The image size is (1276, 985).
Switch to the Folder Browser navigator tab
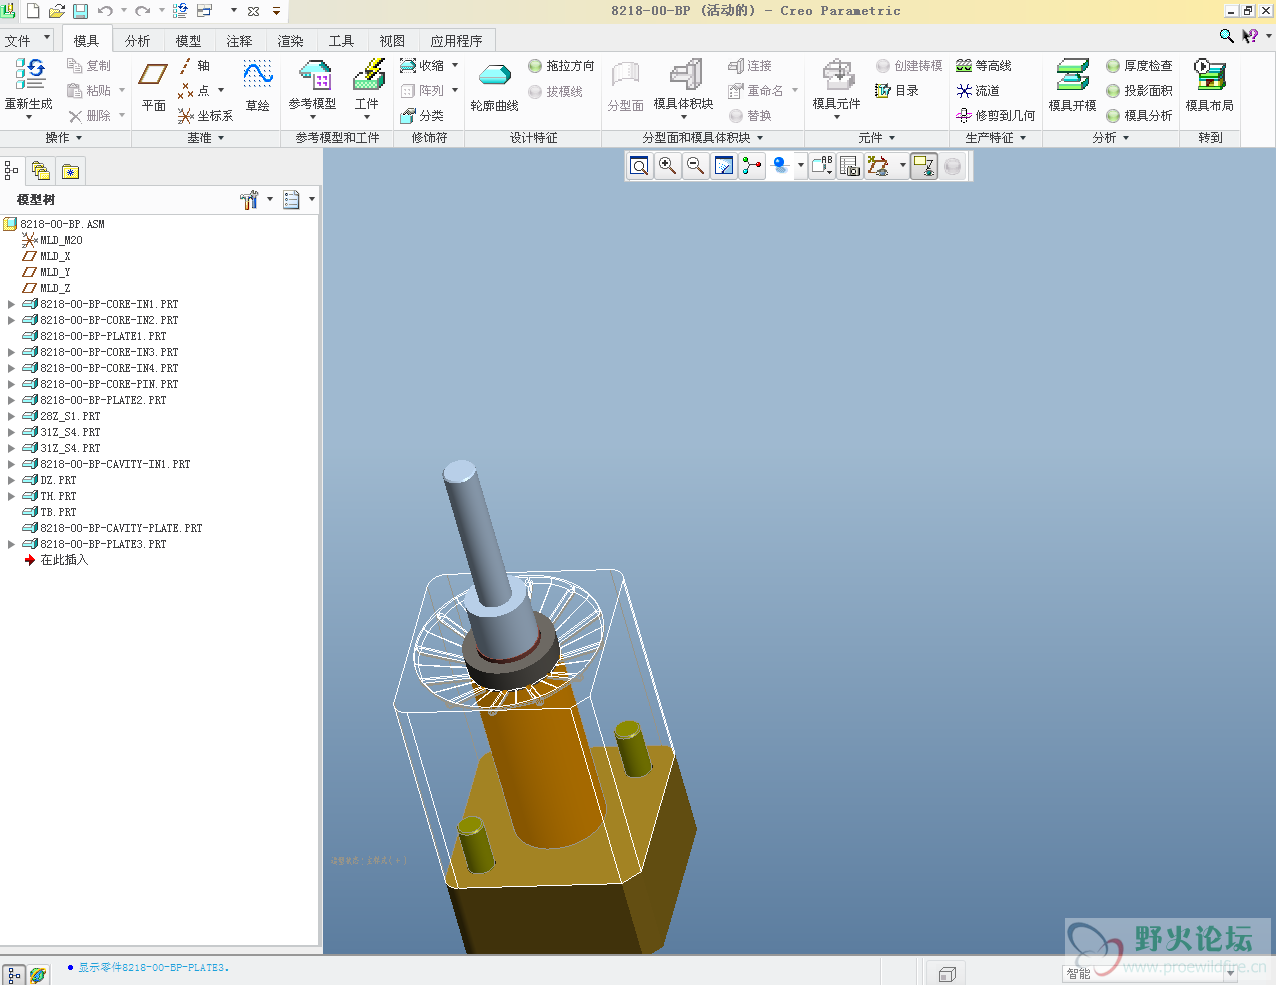41,171
